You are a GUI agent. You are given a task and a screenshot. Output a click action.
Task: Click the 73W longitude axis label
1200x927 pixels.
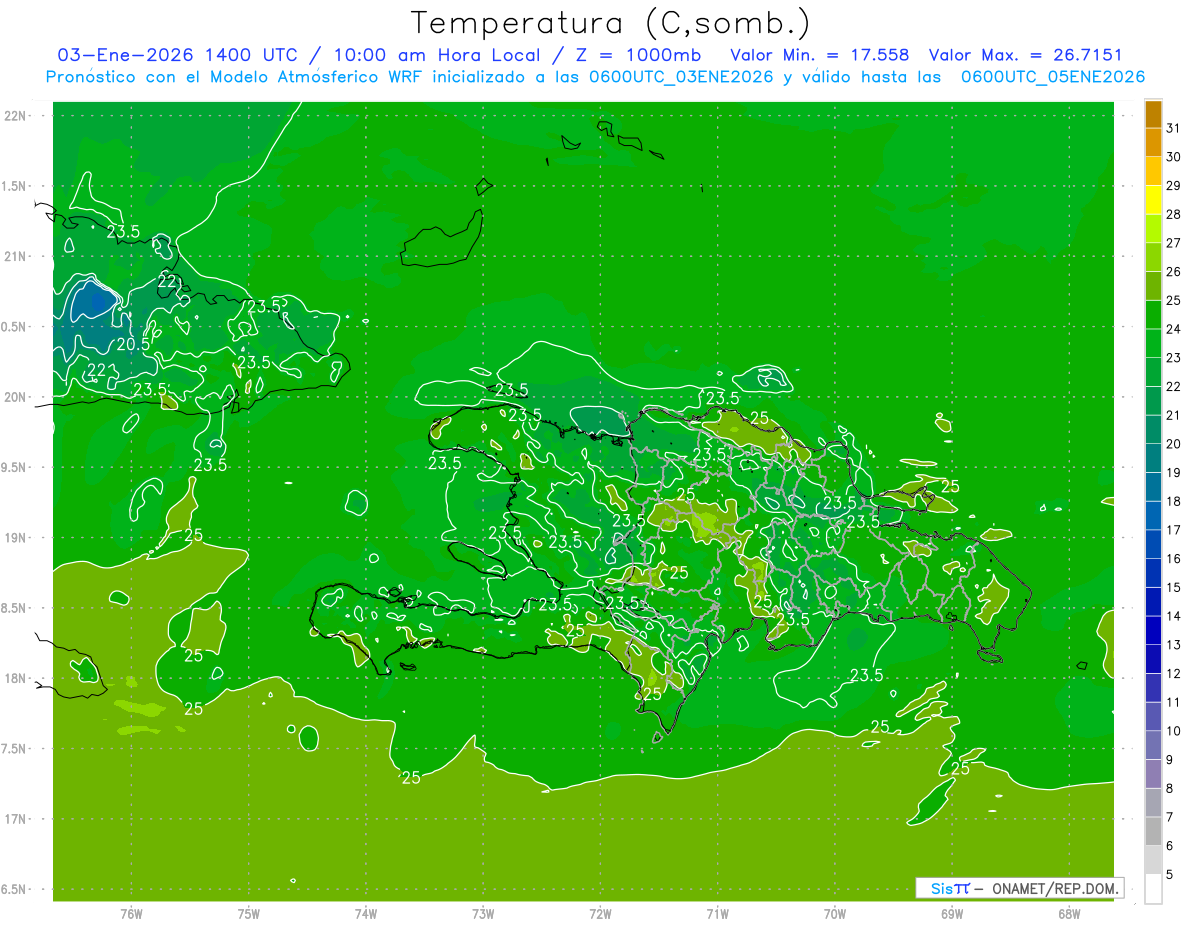click(x=483, y=913)
